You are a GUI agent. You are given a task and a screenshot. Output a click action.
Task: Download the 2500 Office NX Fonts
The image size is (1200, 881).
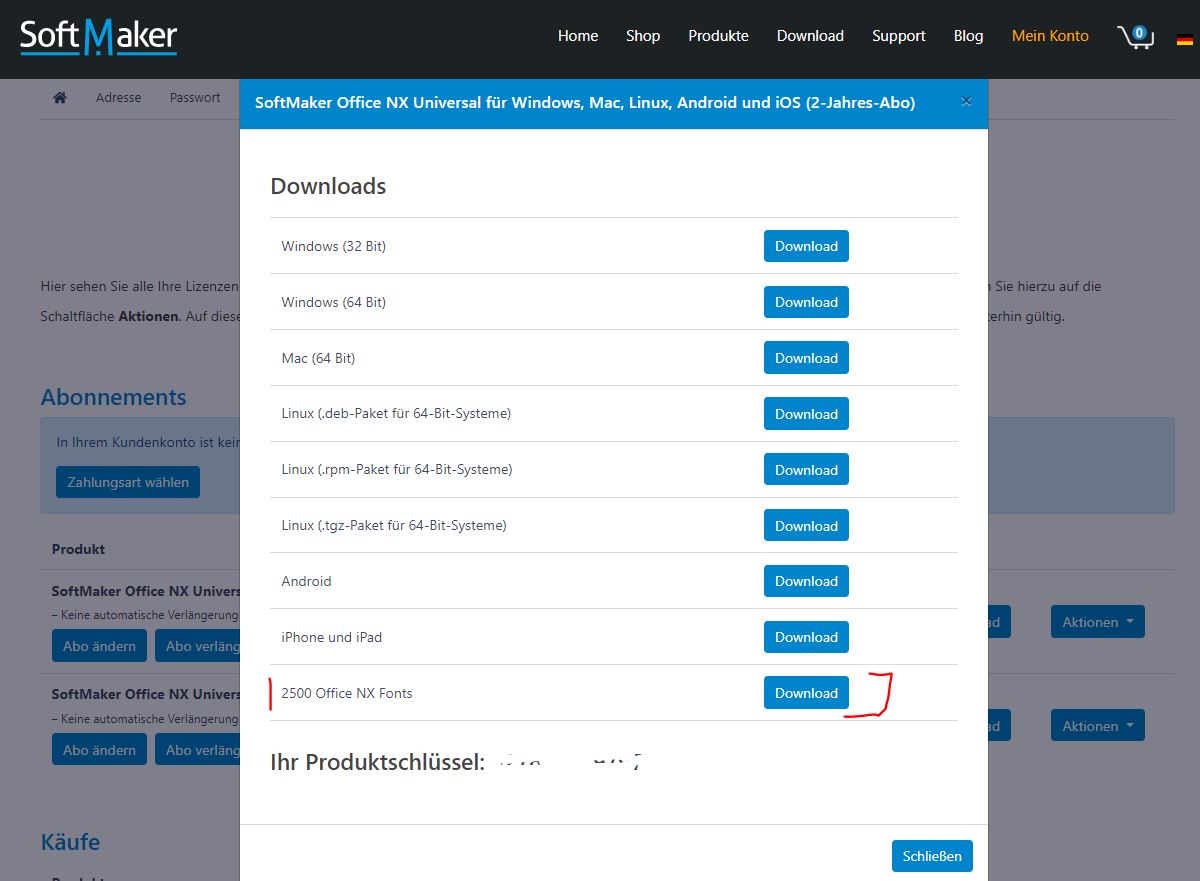pos(806,693)
